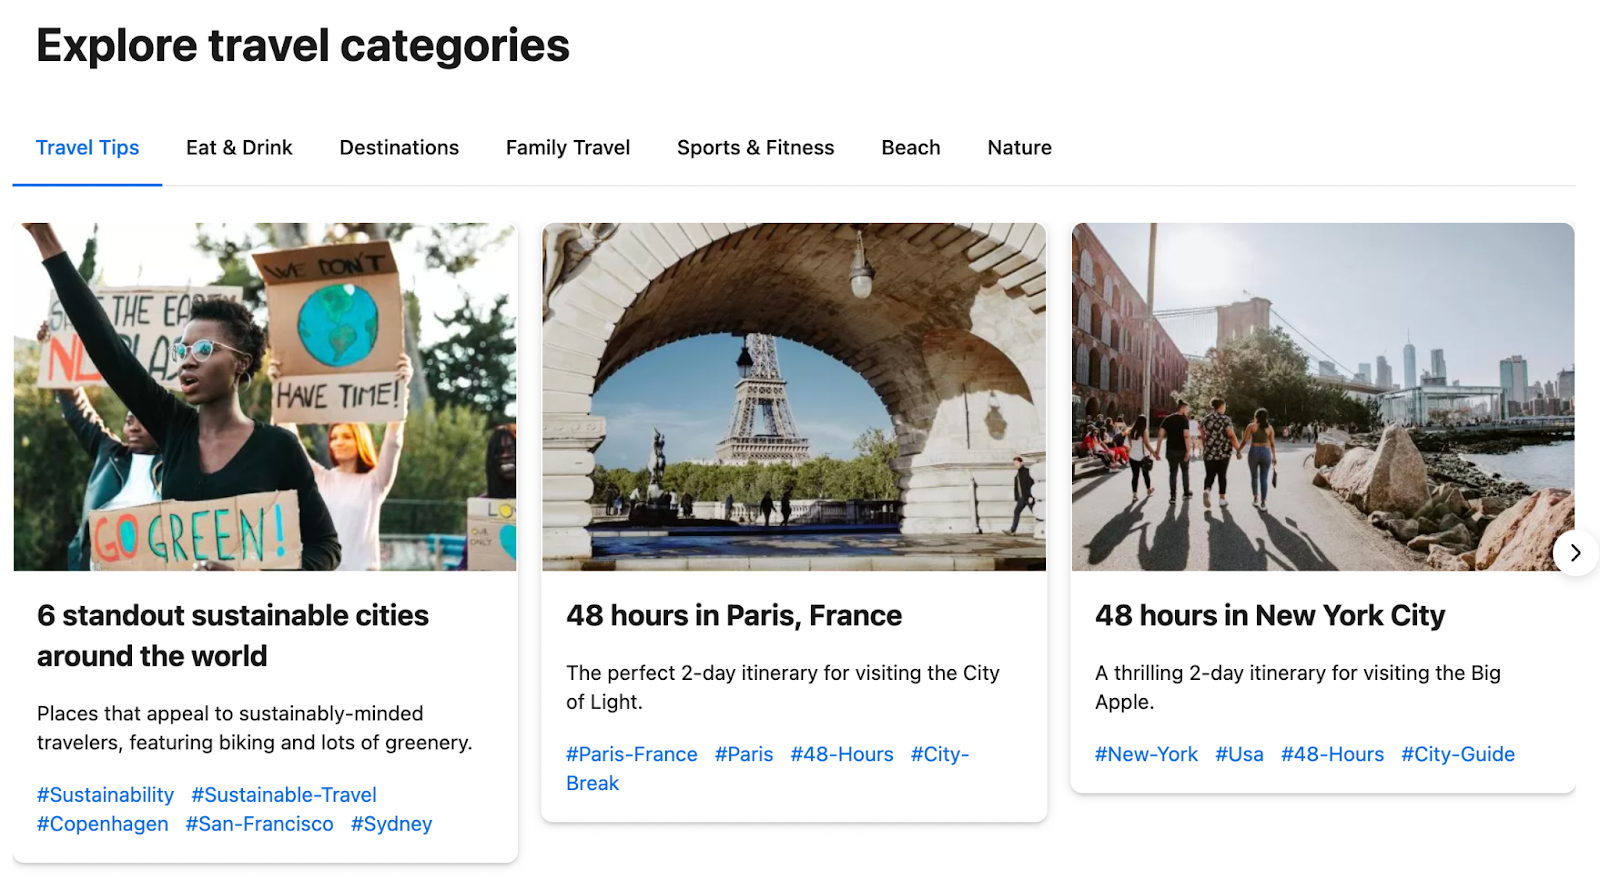Open the #City-Guide tag link
This screenshot has width=1600, height=884.
pyautogui.click(x=1458, y=753)
